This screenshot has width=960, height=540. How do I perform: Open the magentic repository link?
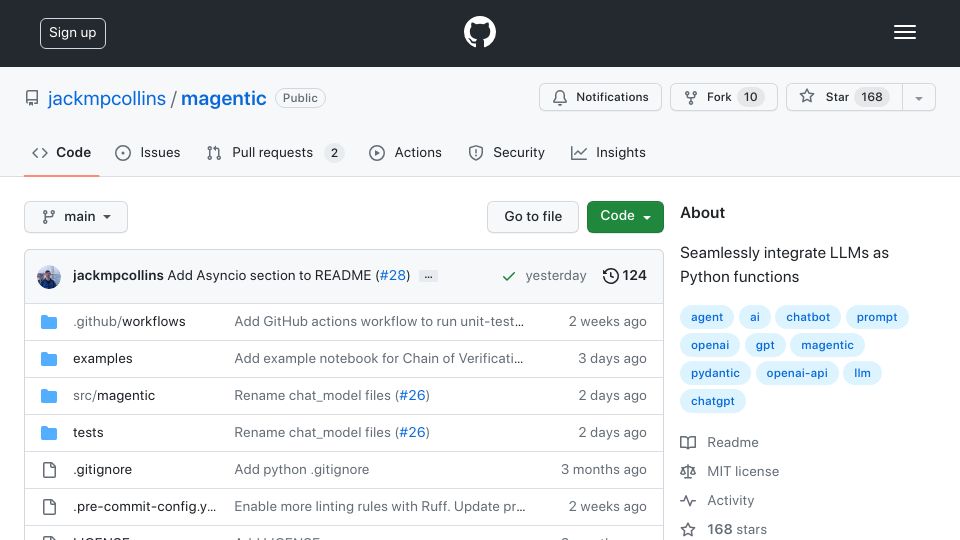tap(223, 99)
